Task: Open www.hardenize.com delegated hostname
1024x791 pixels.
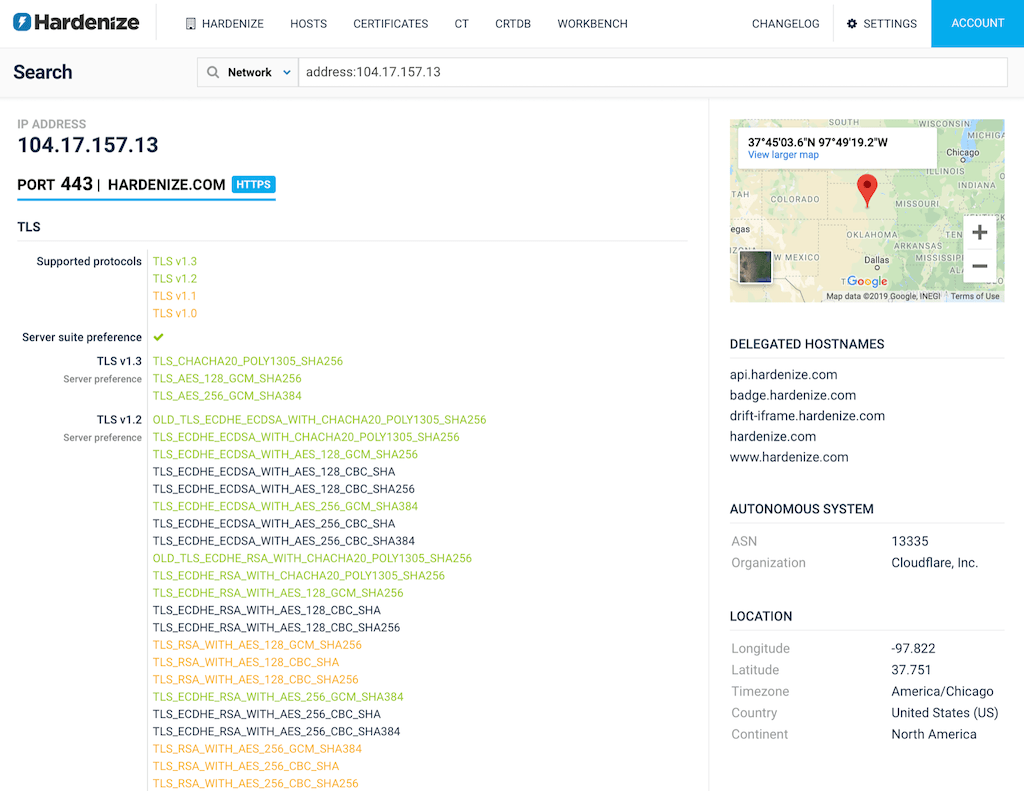Action: point(789,457)
